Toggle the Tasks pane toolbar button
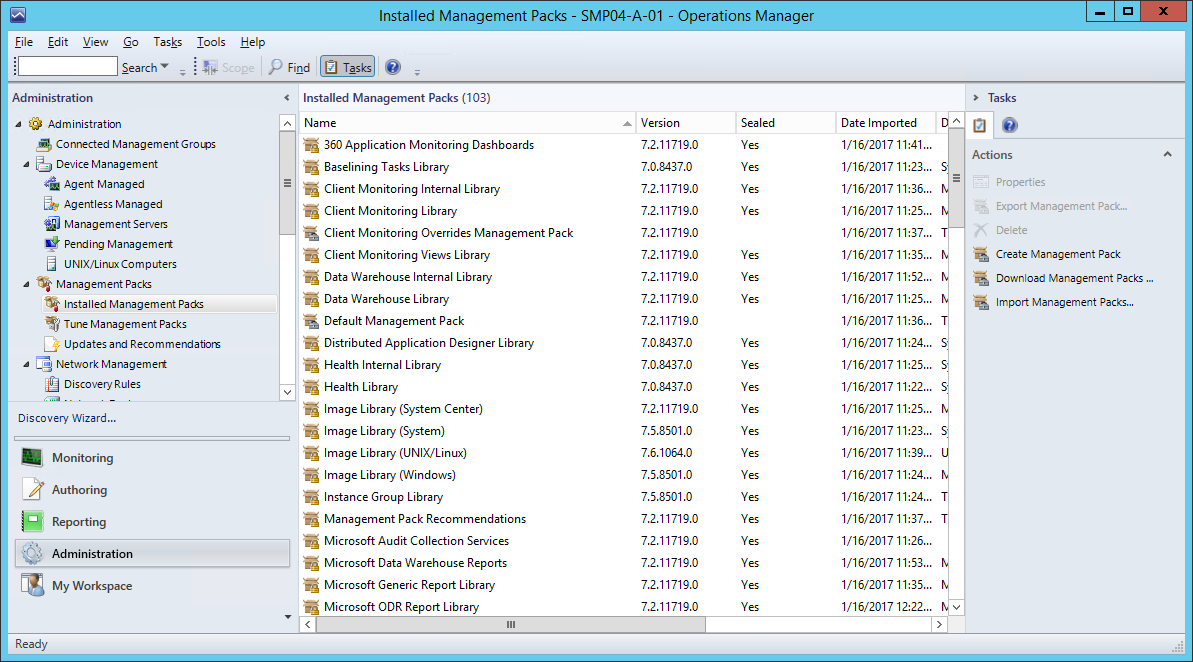The height and width of the screenshot is (662, 1193). click(x=347, y=67)
